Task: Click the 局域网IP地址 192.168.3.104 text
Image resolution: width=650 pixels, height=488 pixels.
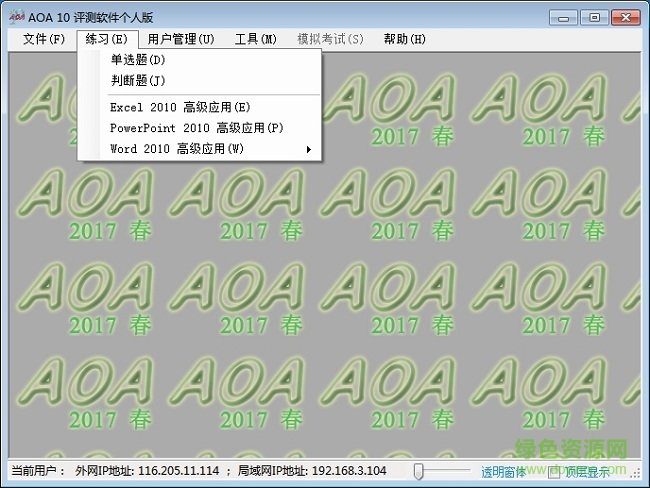Action: (x=312, y=471)
